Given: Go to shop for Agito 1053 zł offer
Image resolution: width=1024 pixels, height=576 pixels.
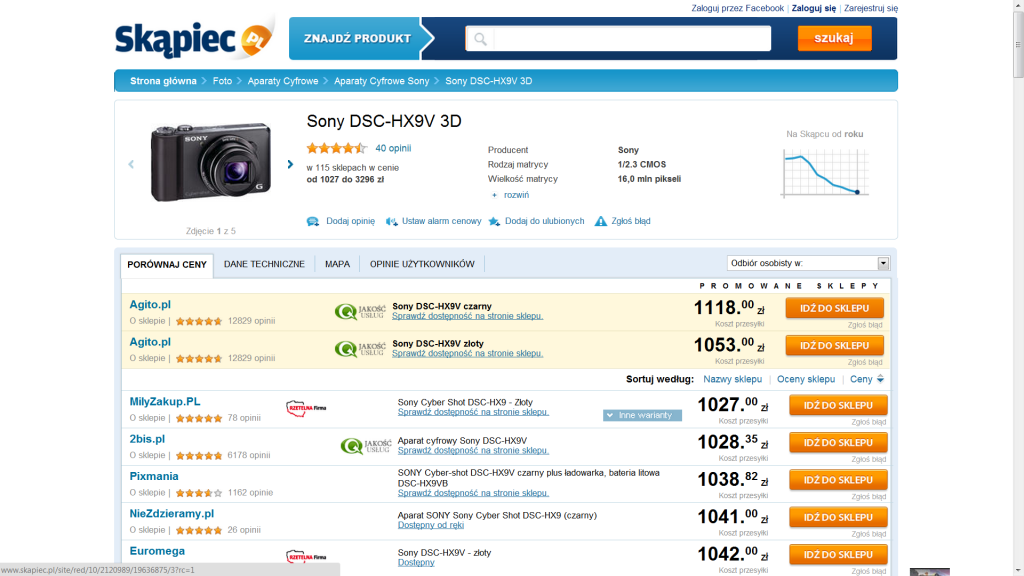Looking at the screenshot, I should pyautogui.click(x=835, y=345).
